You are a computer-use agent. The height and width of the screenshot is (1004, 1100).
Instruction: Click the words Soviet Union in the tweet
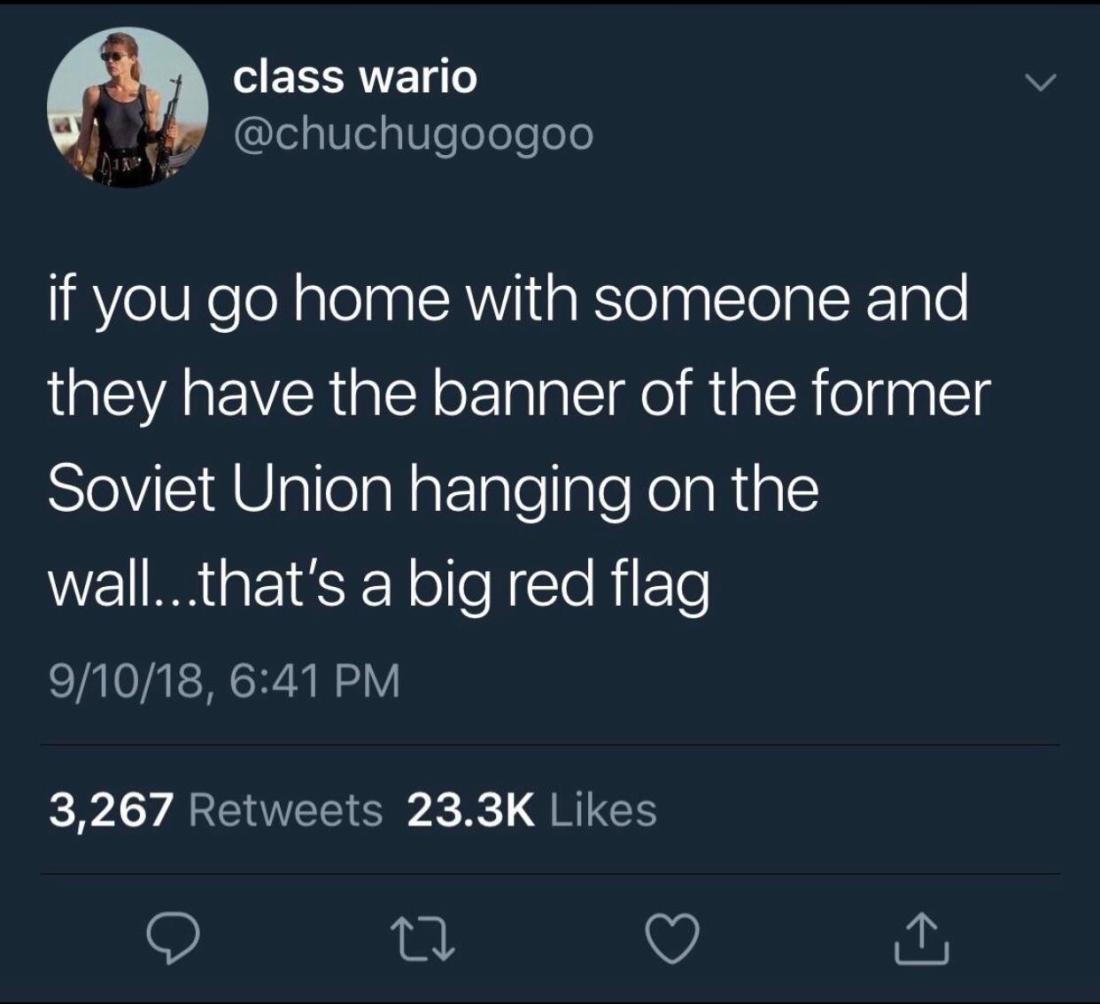220,489
